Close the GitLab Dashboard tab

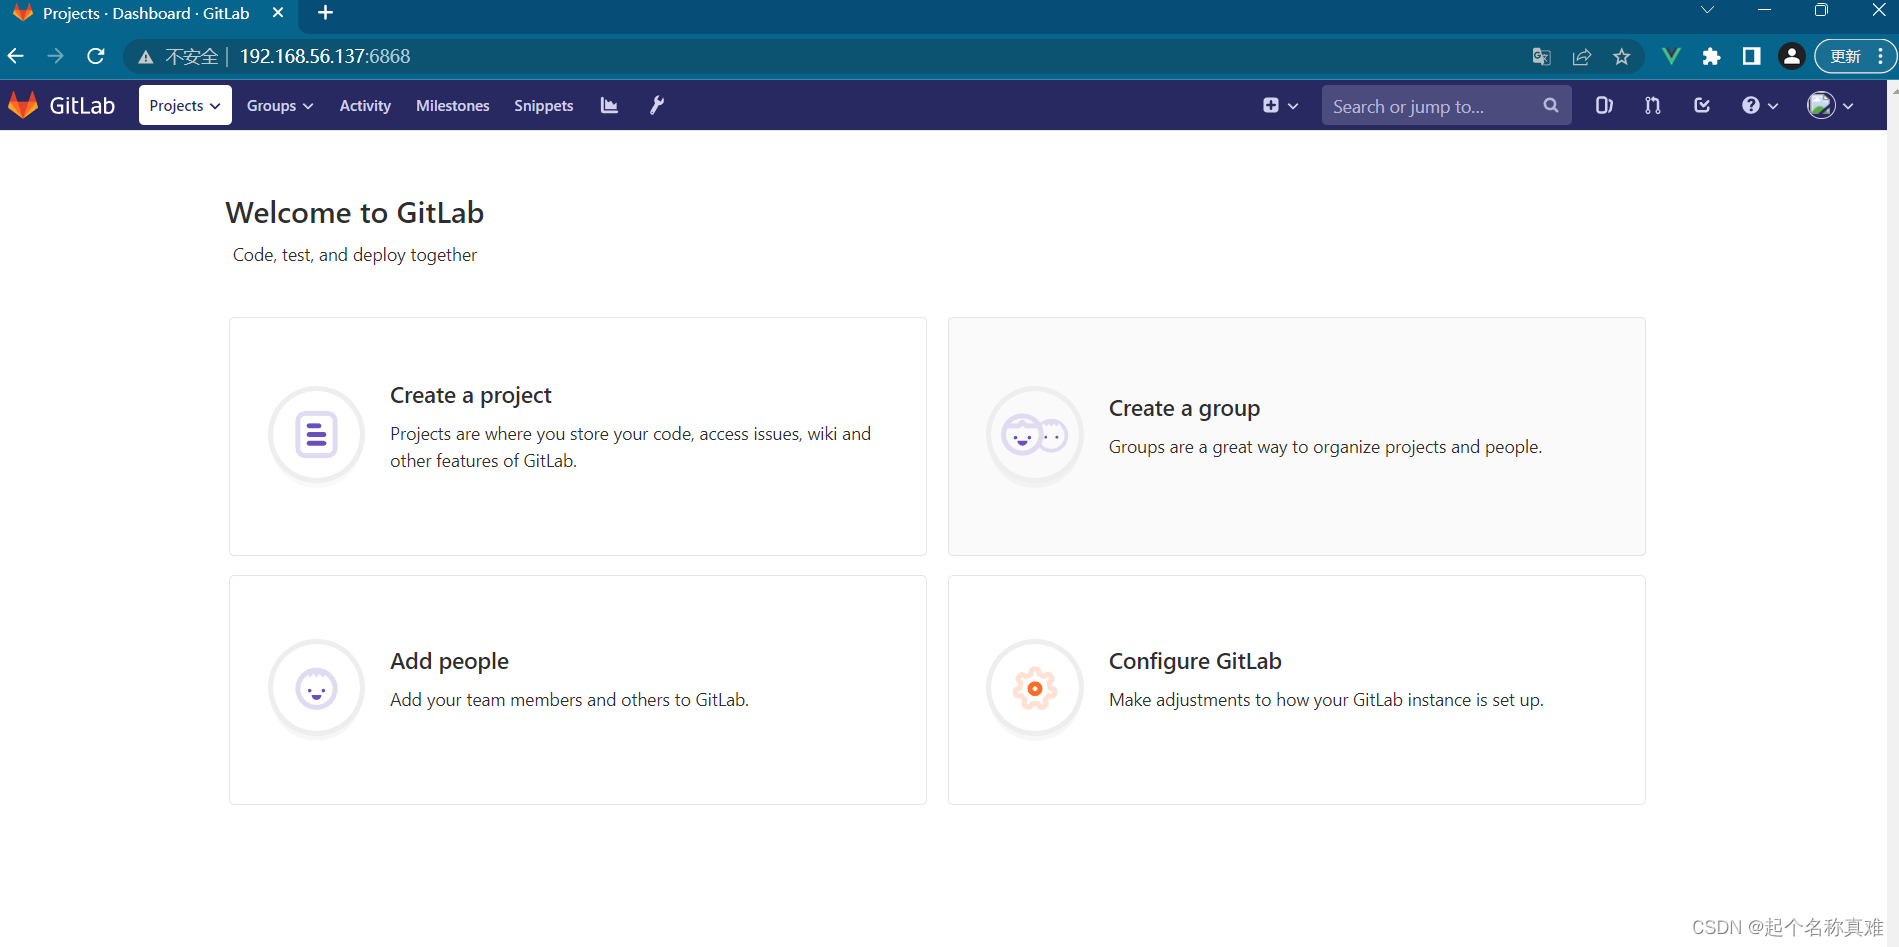click(x=278, y=13)
